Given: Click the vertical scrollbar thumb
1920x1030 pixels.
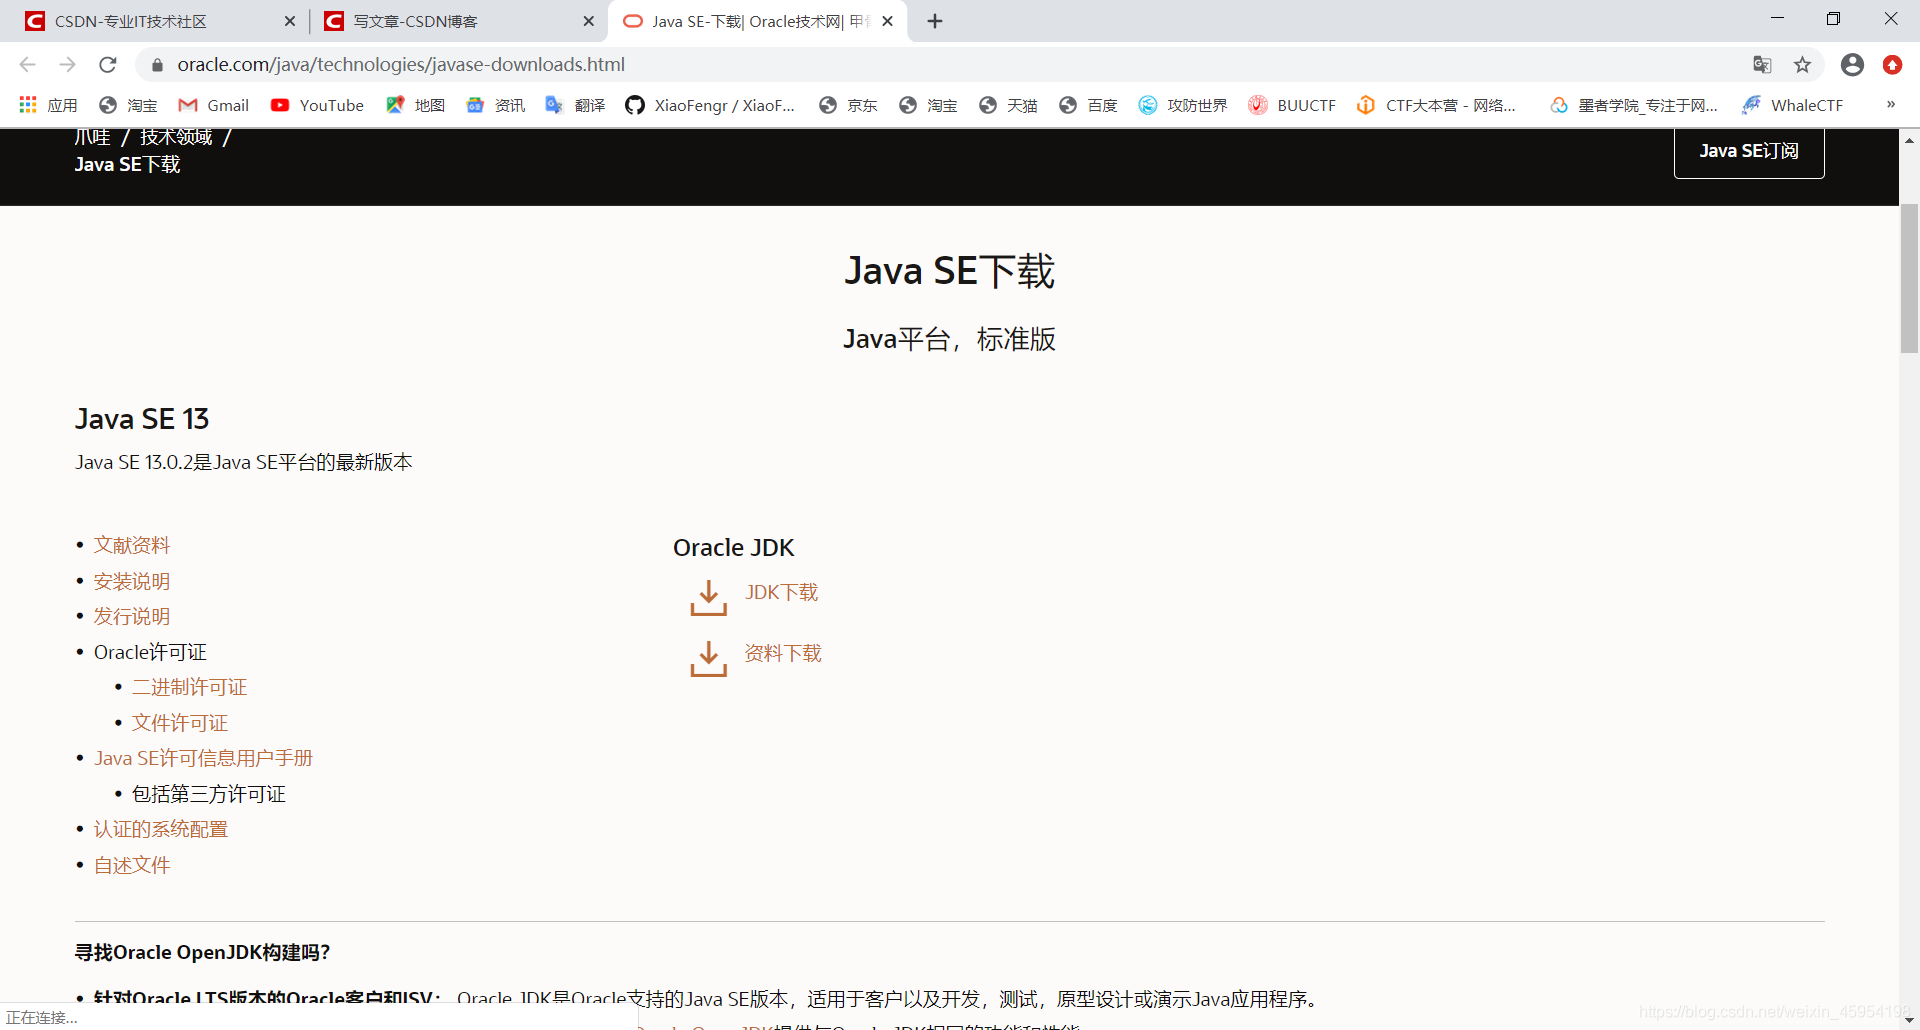Looking at the screenshot, I should [x=1909, y=278].
